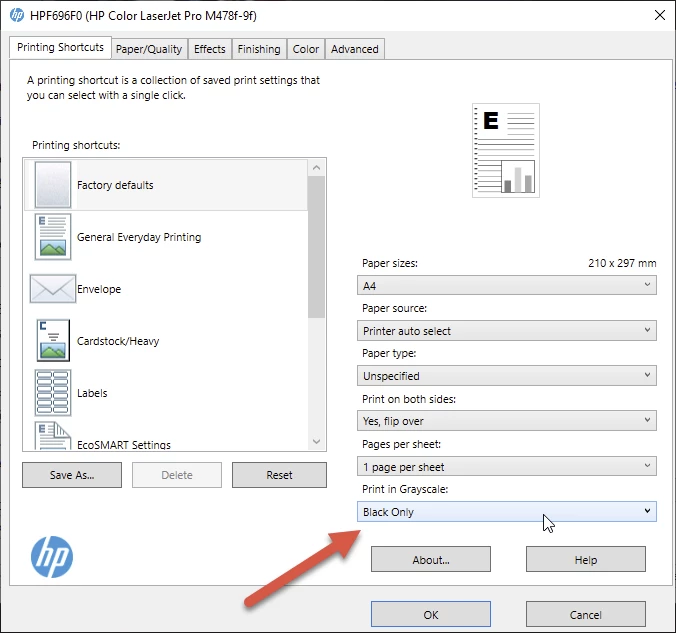
Task: Select the 'Cardstock/Heavy' list label
Action: pos(118,341)
